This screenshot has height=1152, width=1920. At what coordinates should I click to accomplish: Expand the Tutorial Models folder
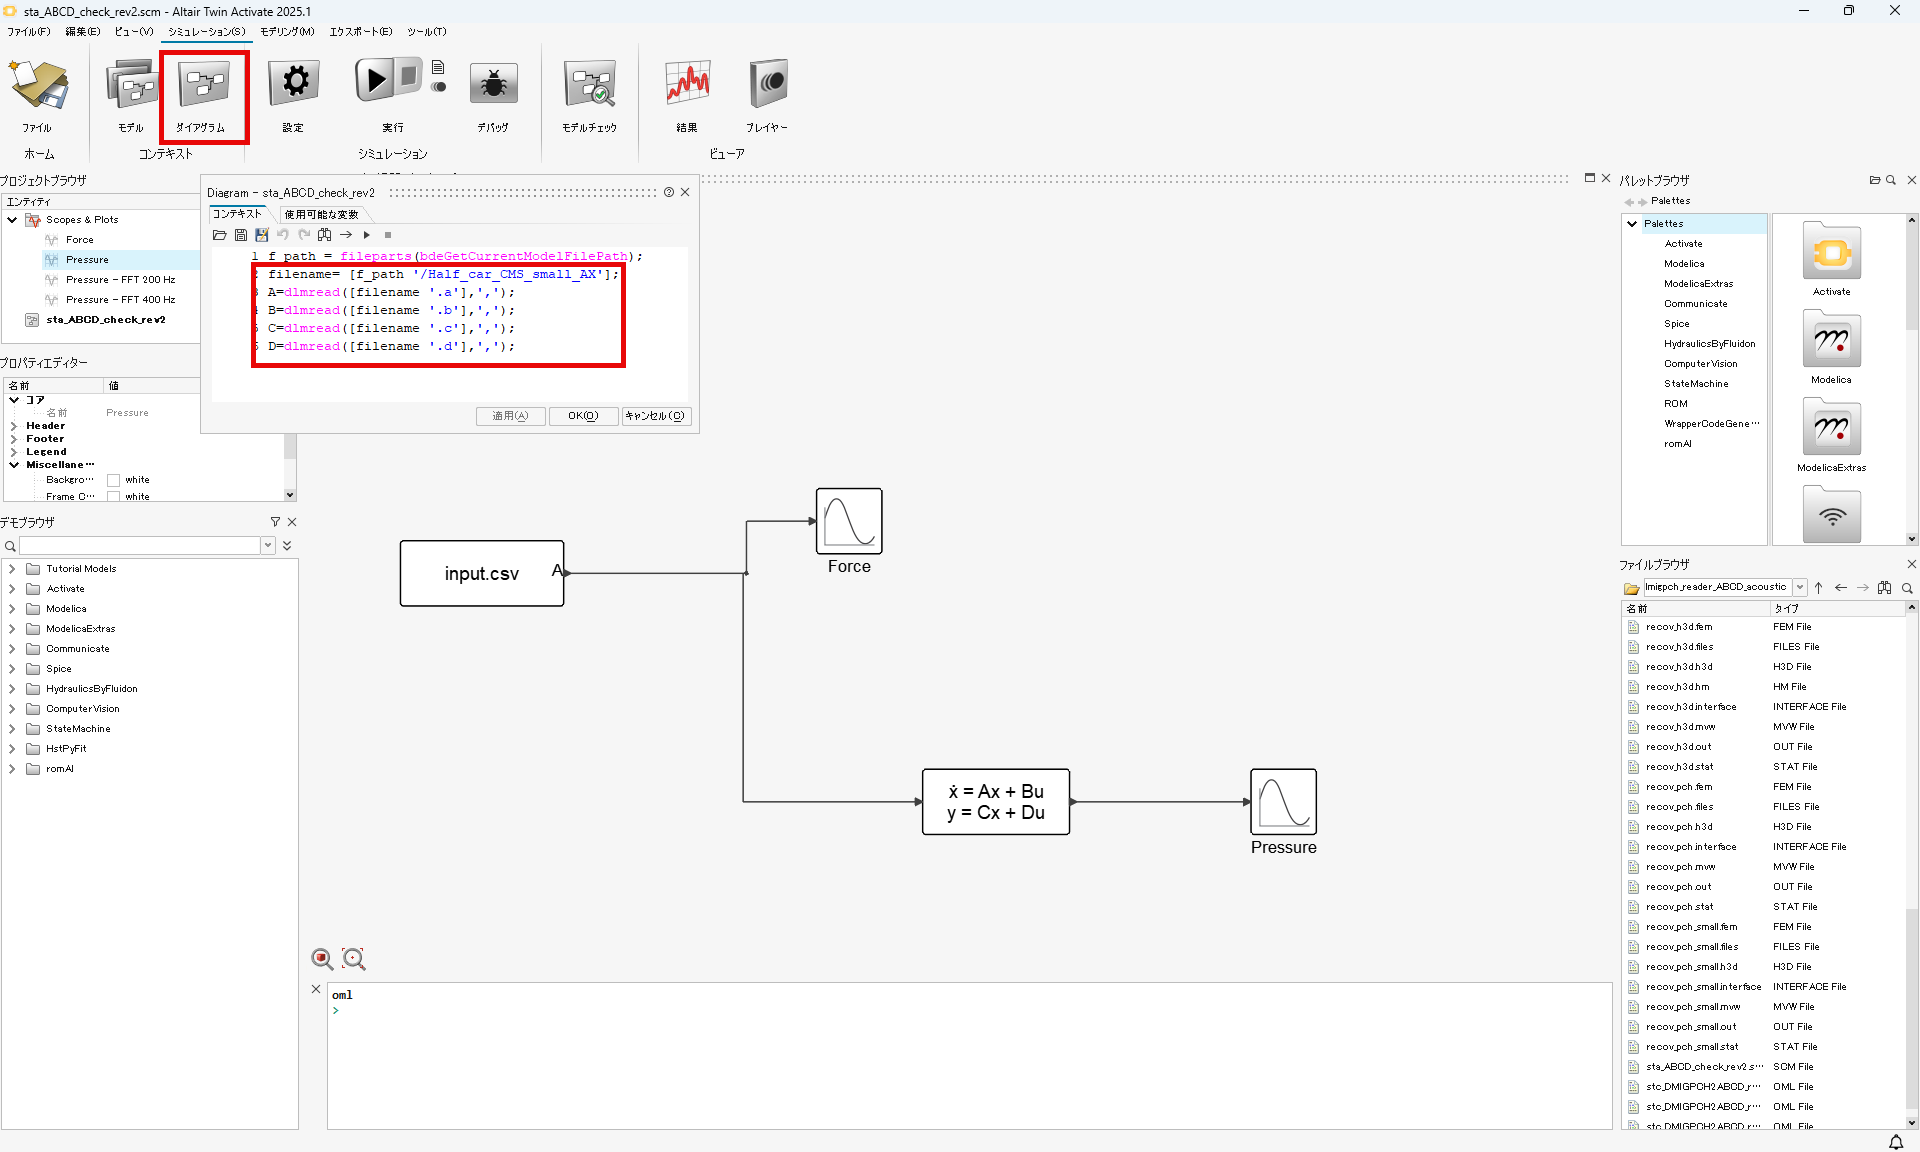pyautogui.click(x=12, y=569)
